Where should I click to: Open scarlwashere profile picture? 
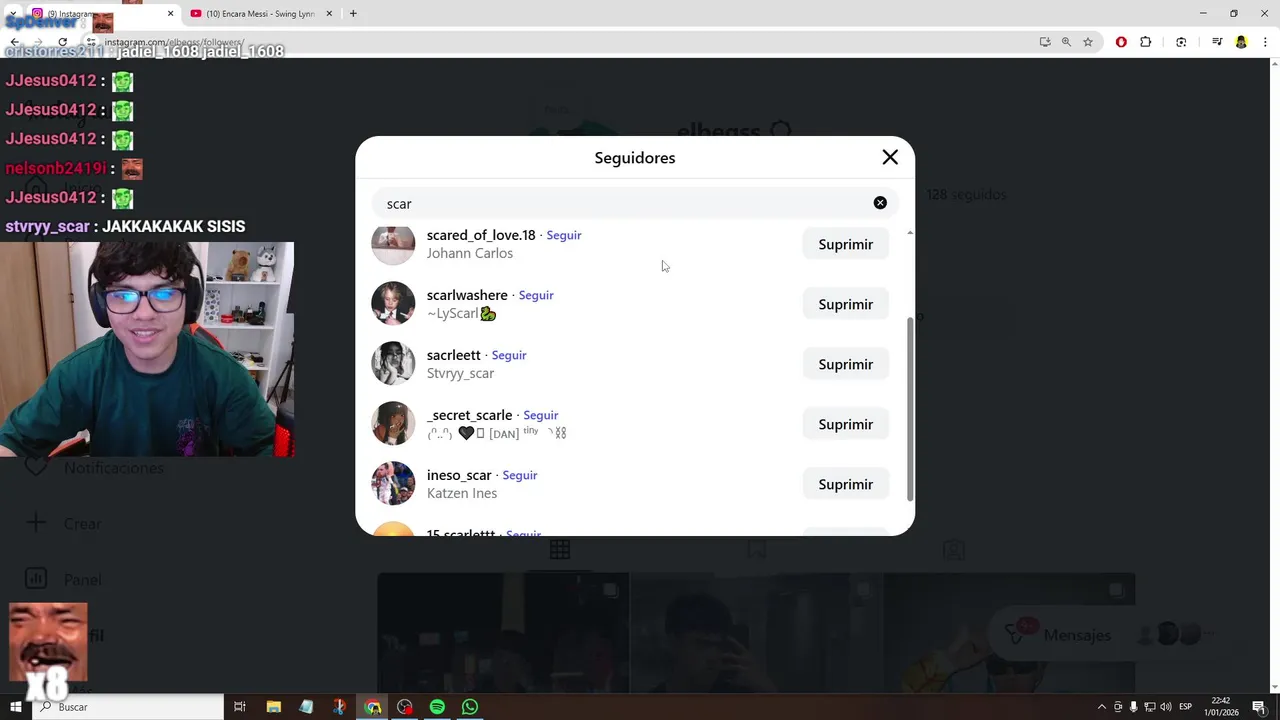click(393, 304)
